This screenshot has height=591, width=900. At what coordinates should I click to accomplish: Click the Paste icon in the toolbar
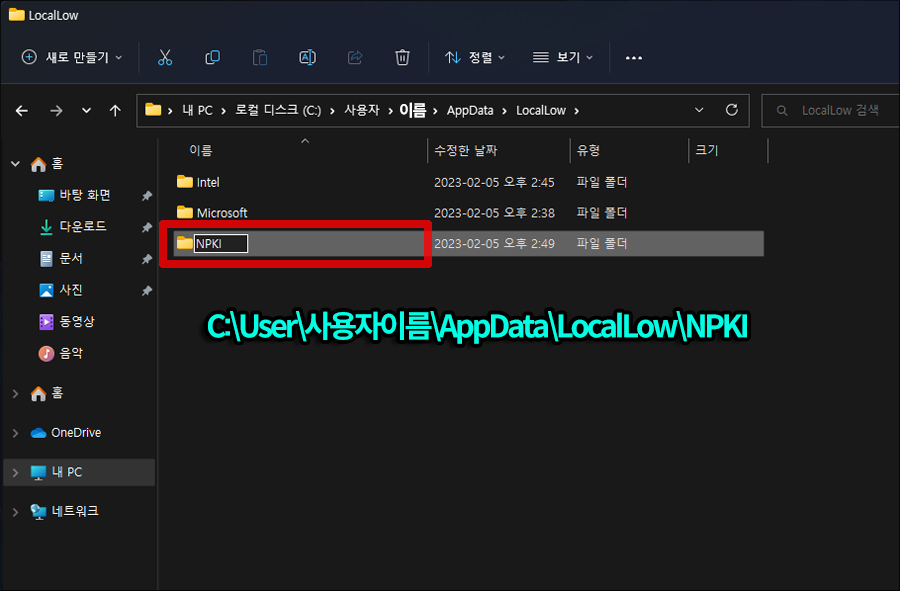[x=259, y=57]
